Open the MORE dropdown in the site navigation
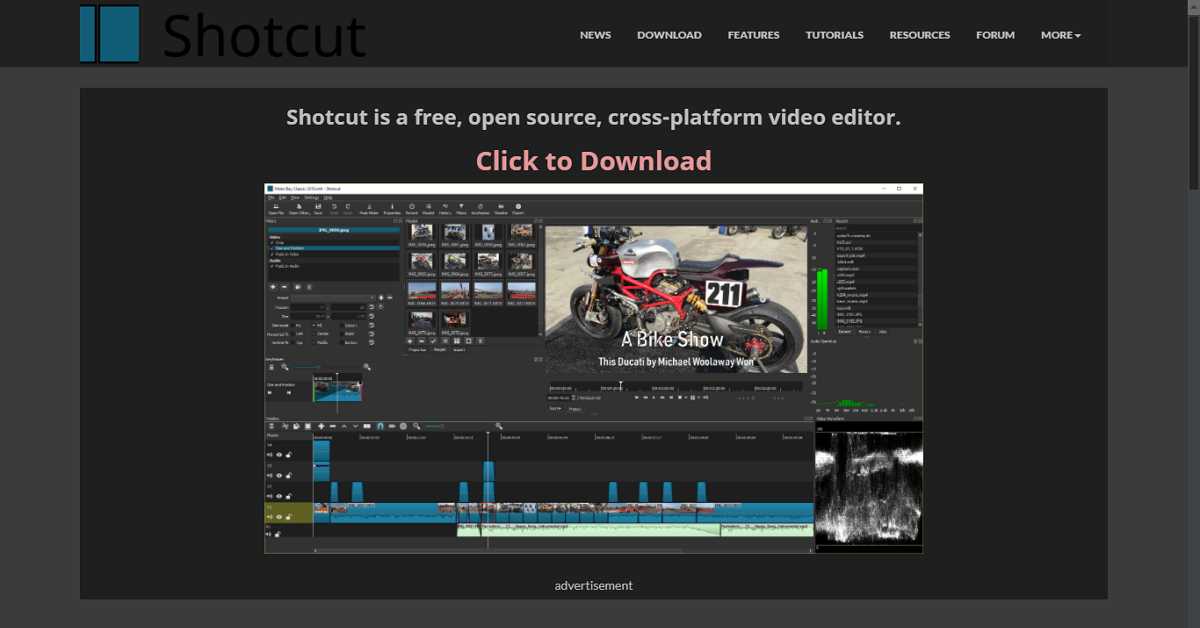Screen dimensions: 1200x628 1059,35
